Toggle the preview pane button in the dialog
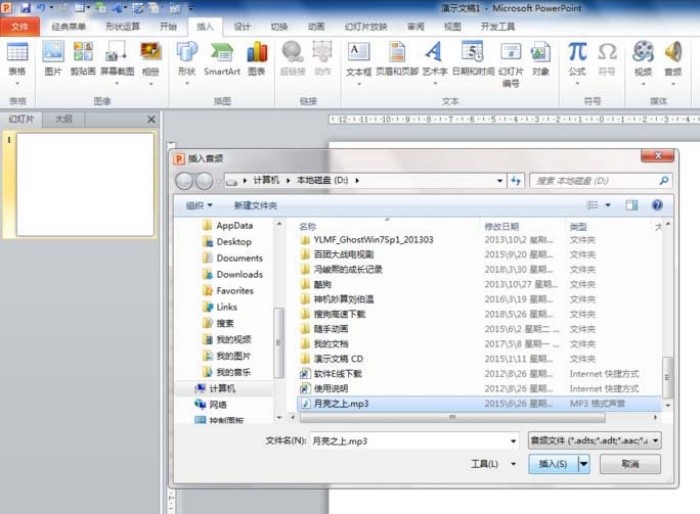Image resolution: width=700 pixels, height=514 pixels. point(631,205)
